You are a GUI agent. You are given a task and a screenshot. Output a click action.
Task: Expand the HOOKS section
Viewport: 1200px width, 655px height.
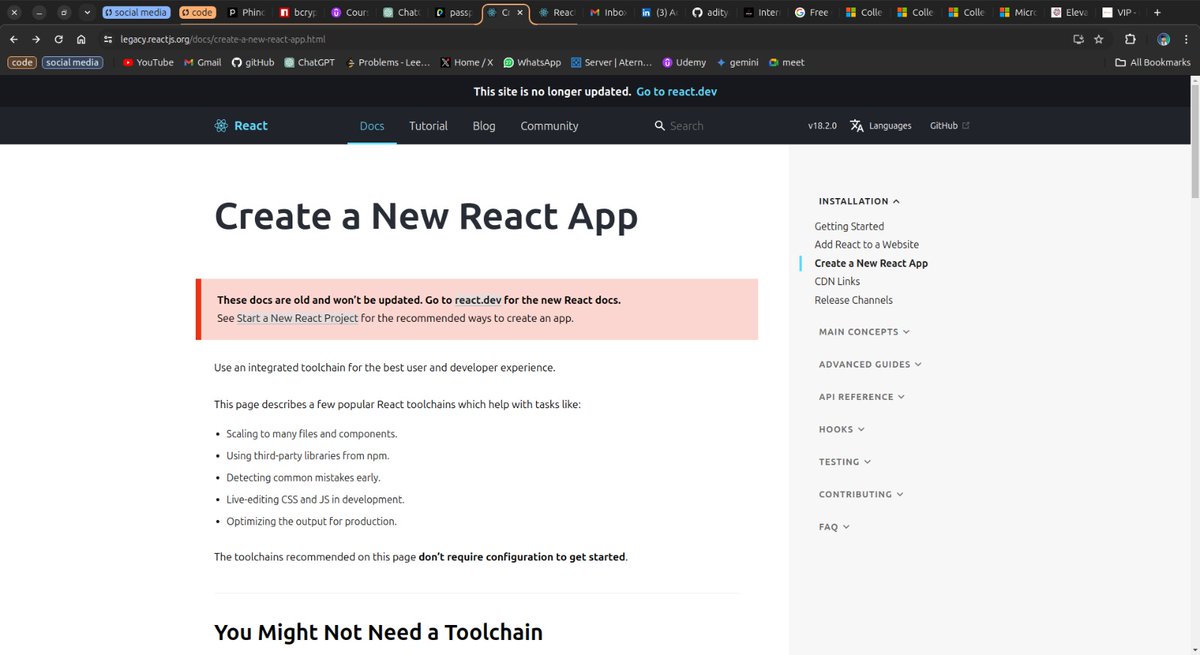click(842, 429)
